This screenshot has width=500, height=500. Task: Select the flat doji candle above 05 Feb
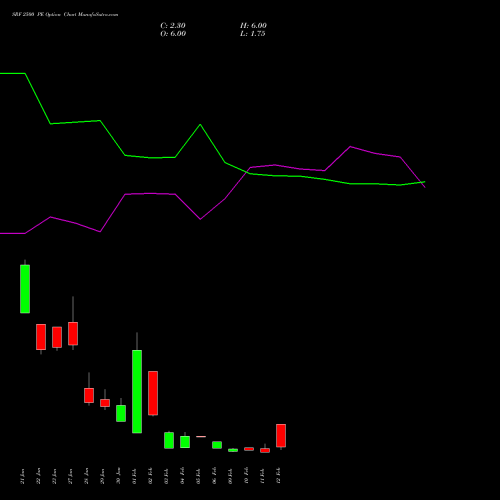pyautogui.click(x=201, y=436)
